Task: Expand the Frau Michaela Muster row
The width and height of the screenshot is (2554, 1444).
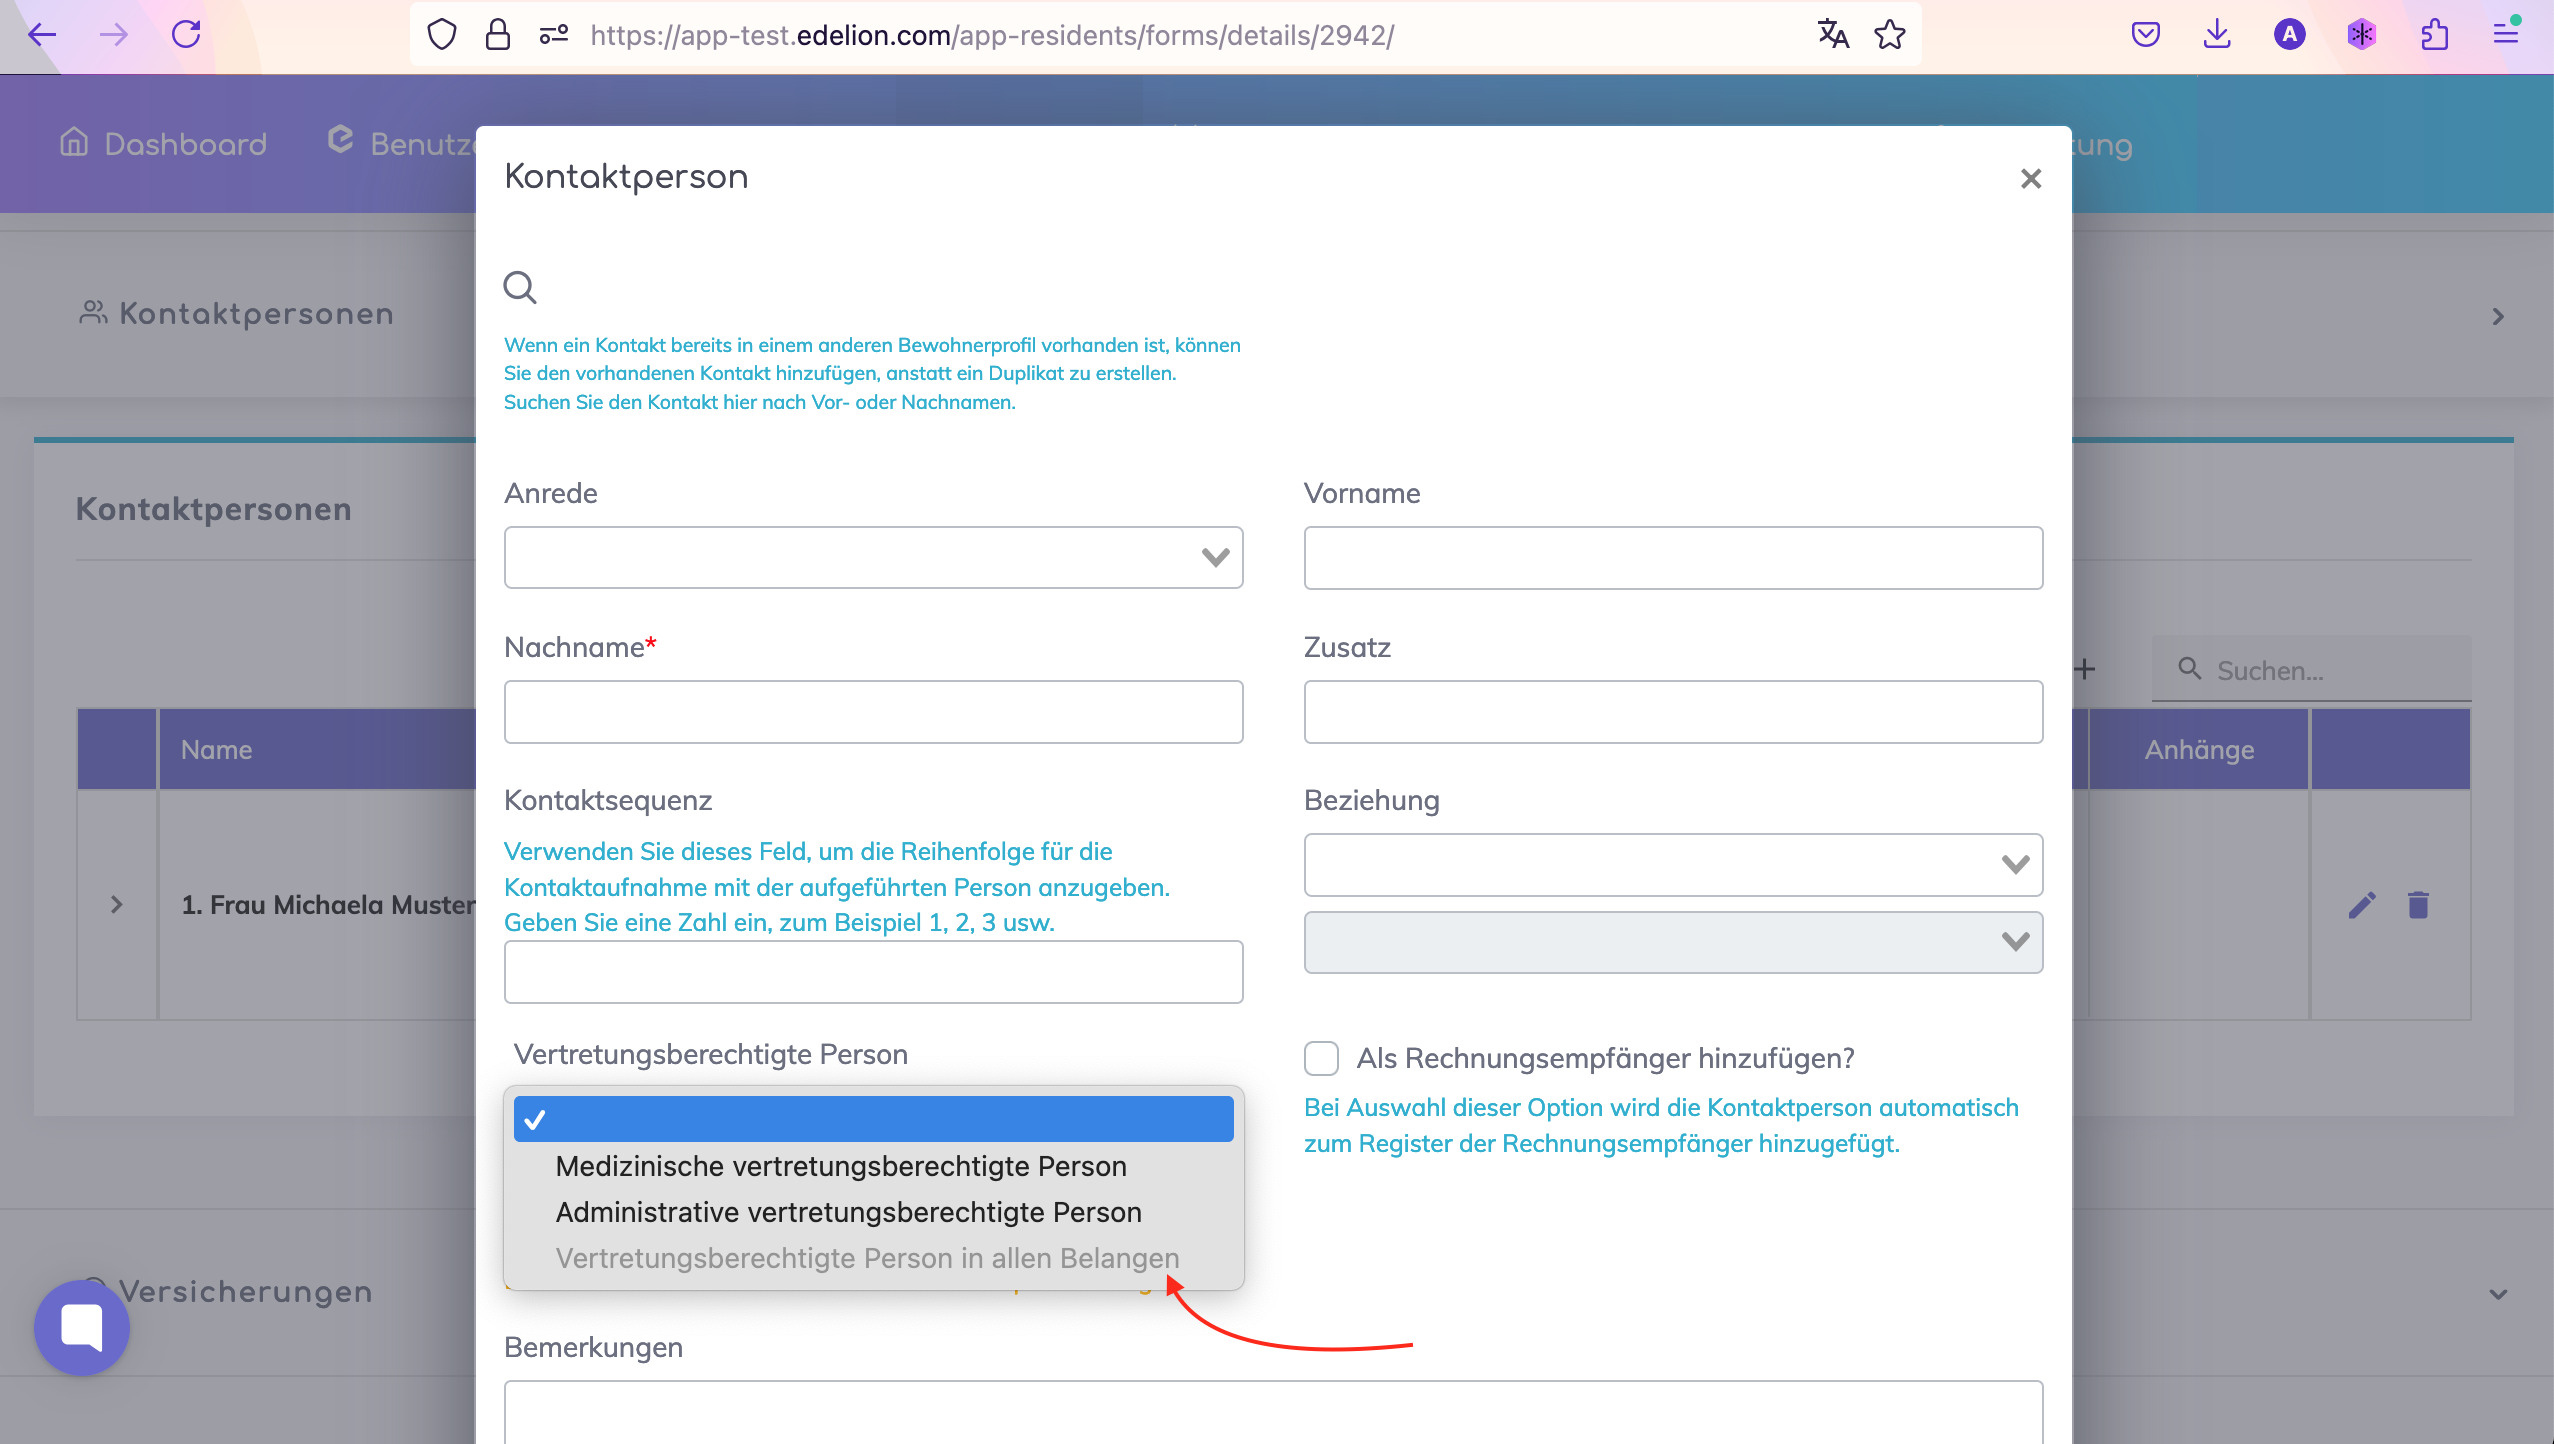Action: (x=117, y=905)
